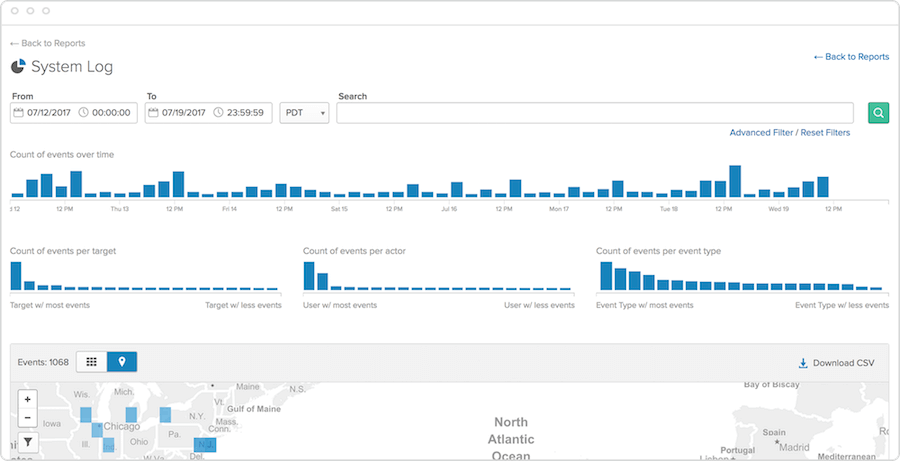Screen dimensions: 900x461
Task: Click the Back to Reports link at top right
Action: pyautogui.click(x=851, y=57)
